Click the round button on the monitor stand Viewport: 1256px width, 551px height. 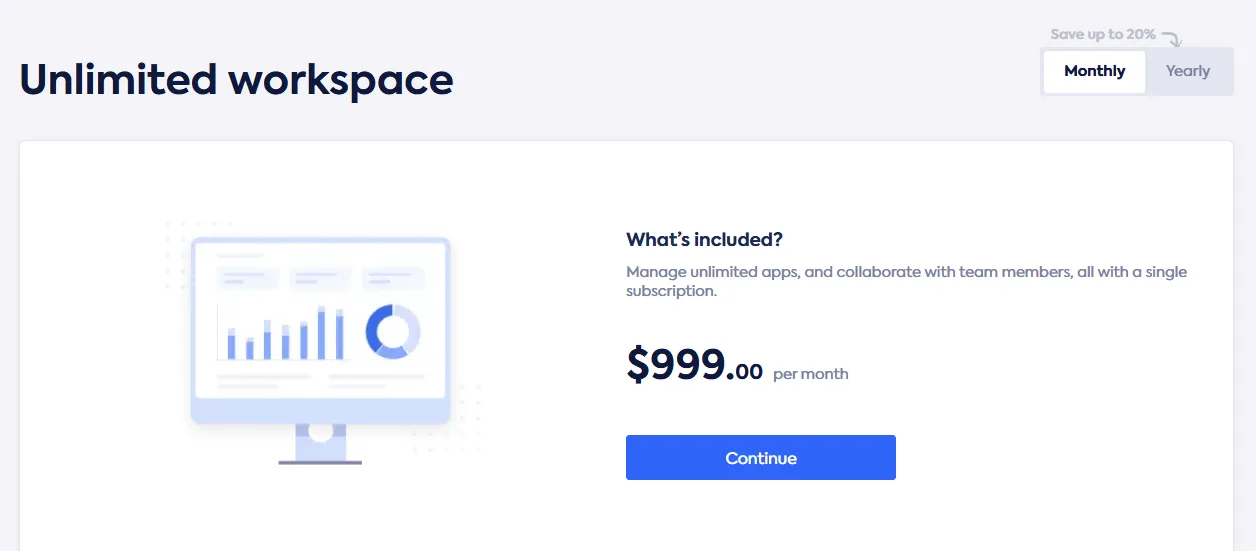(x=320, y=433)
